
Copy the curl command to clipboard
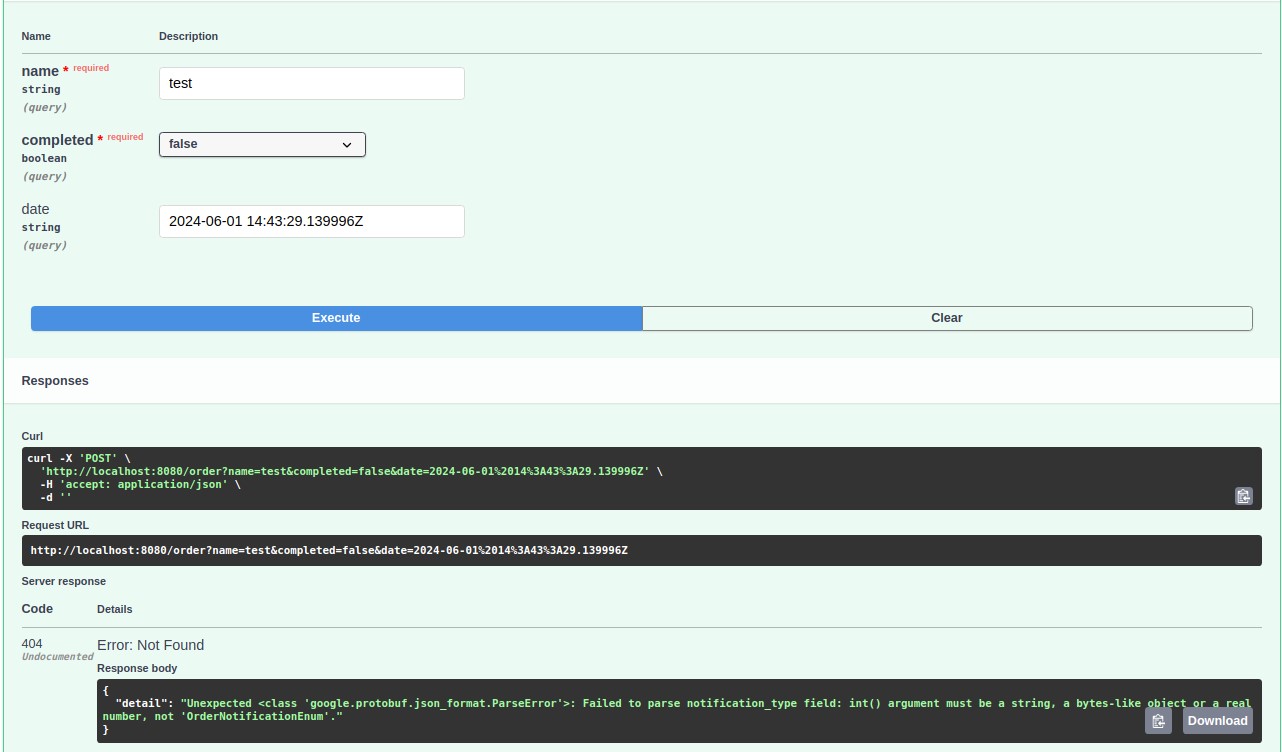[1243, 496]
